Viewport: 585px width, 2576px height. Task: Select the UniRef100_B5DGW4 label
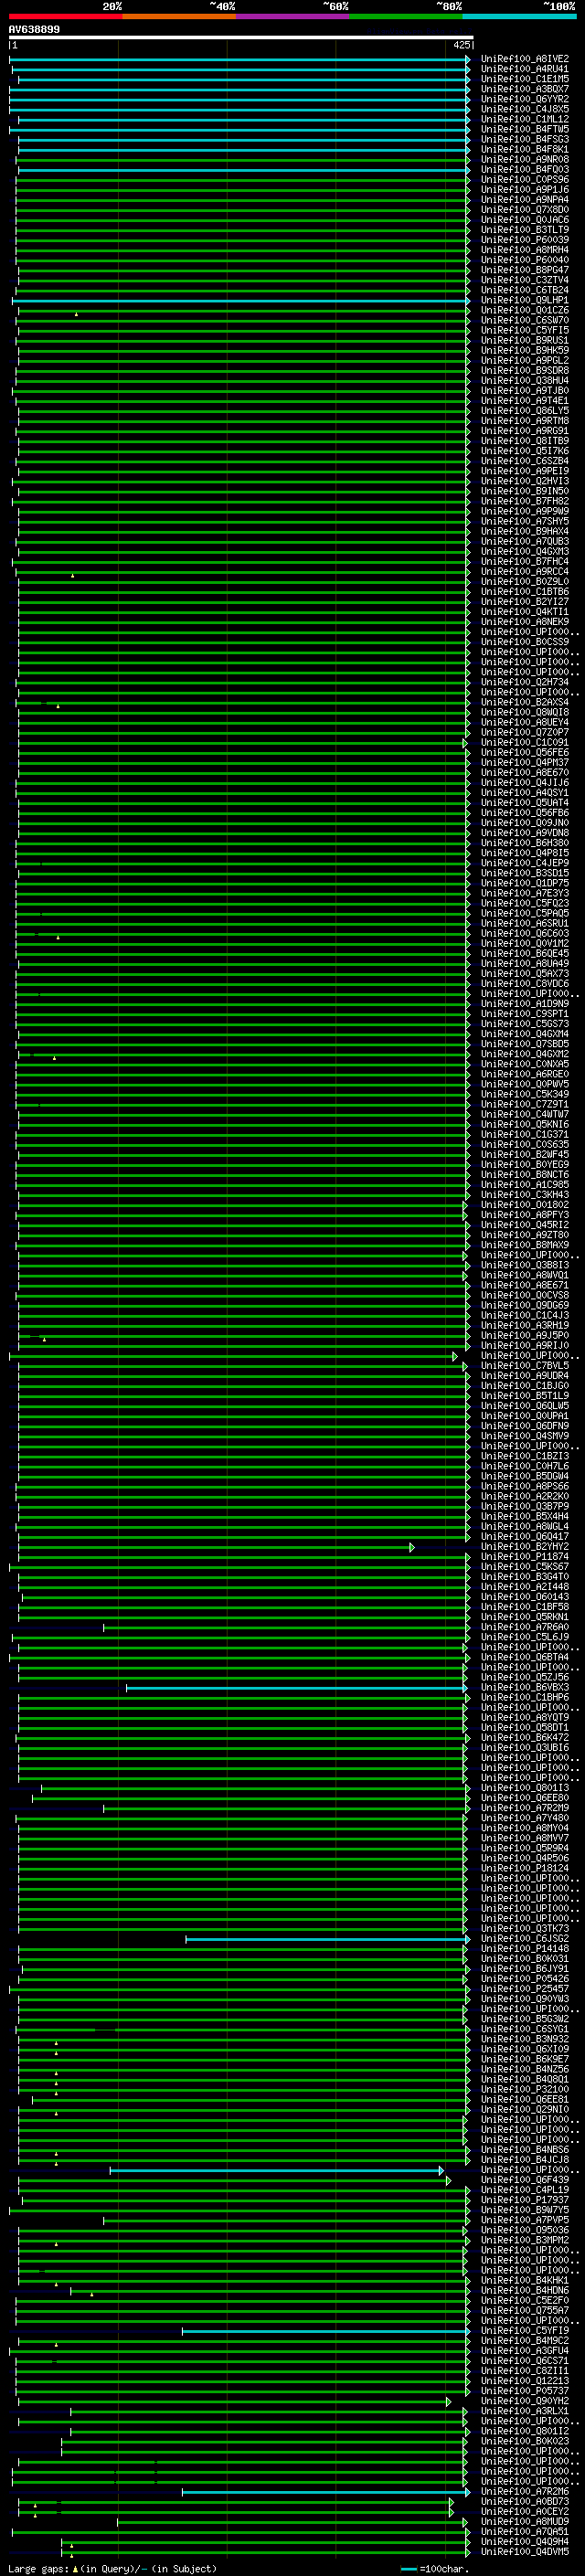click(x=525, y=1476)
